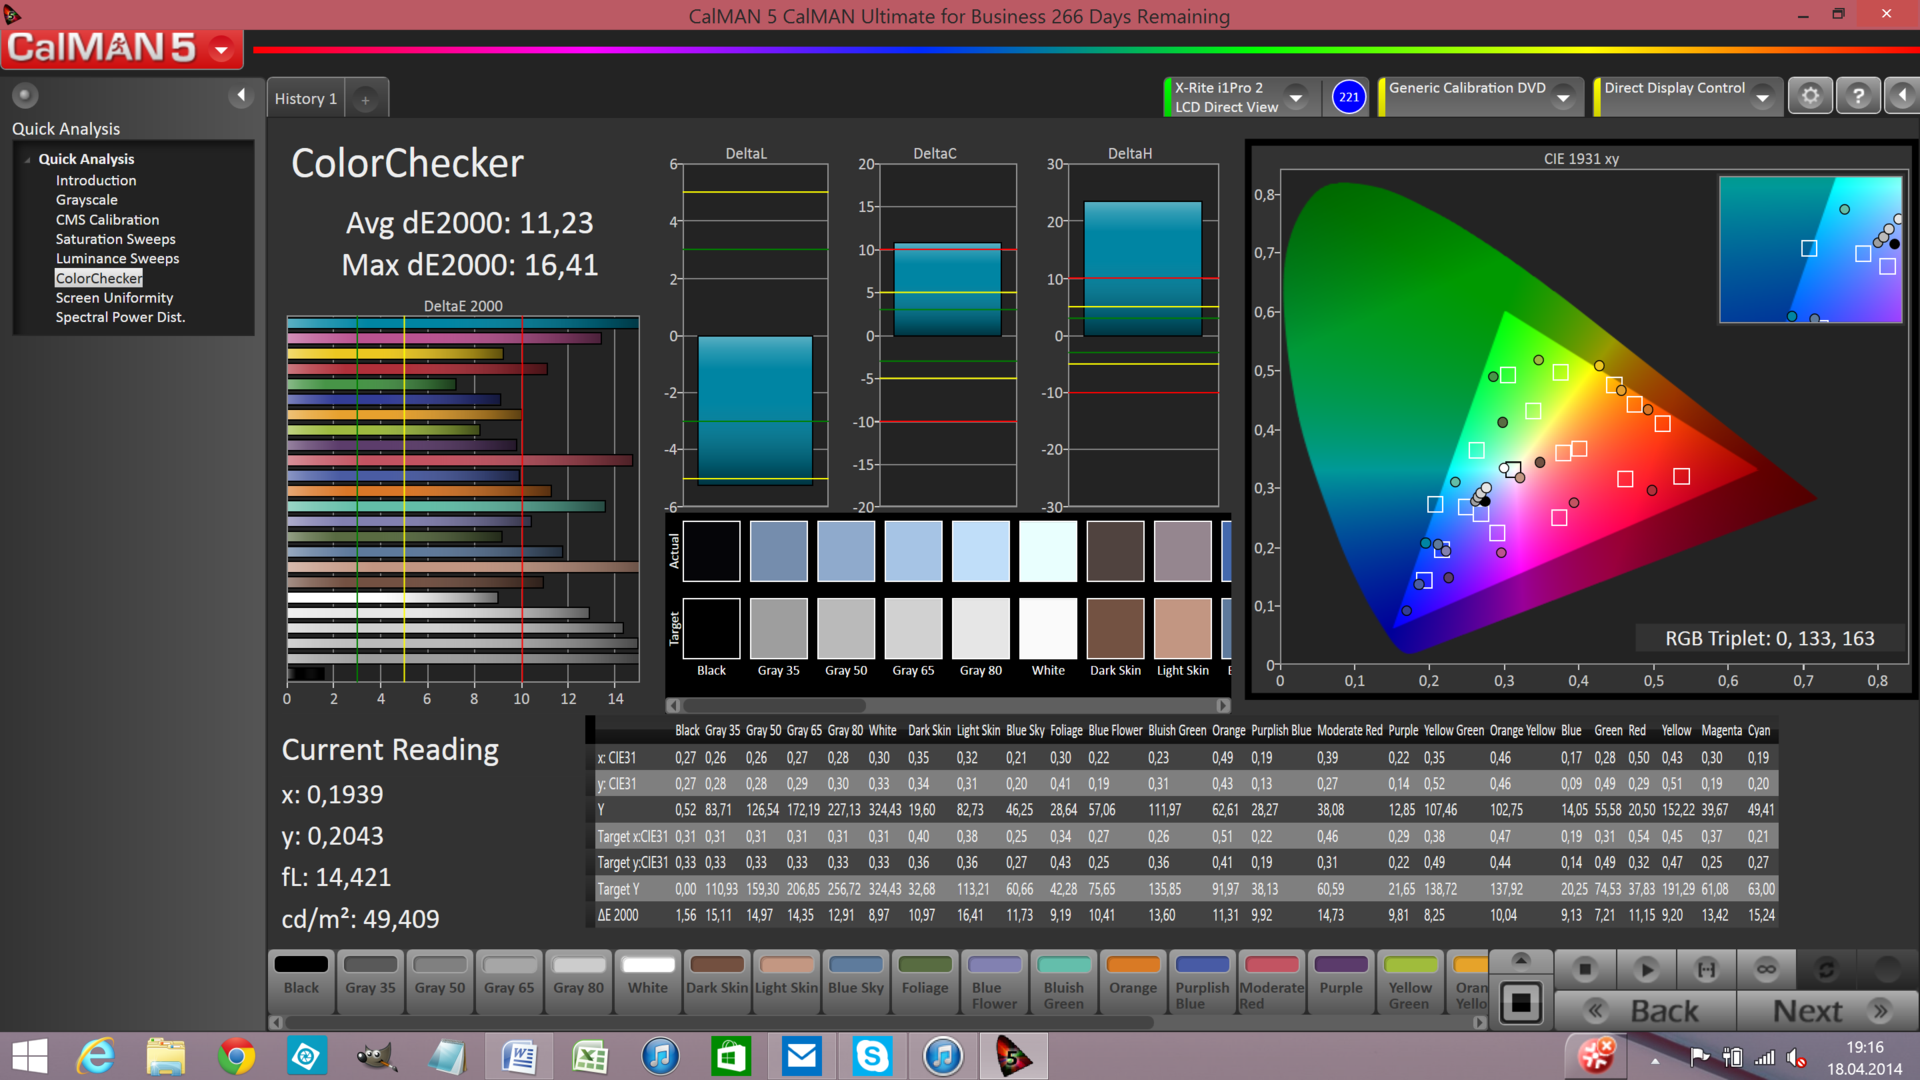Switch to the History 1 tab

pos(305,99)
